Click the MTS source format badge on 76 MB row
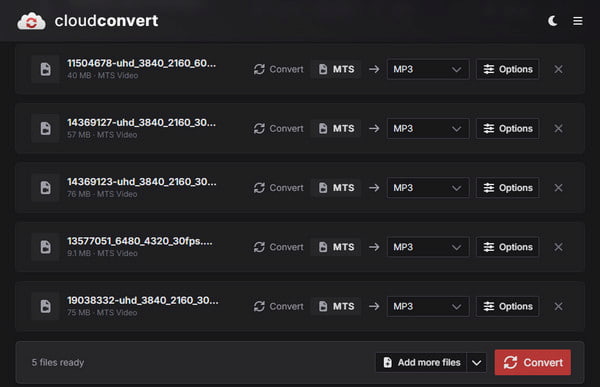Screen dimensions: 600x387 (336, 188)
